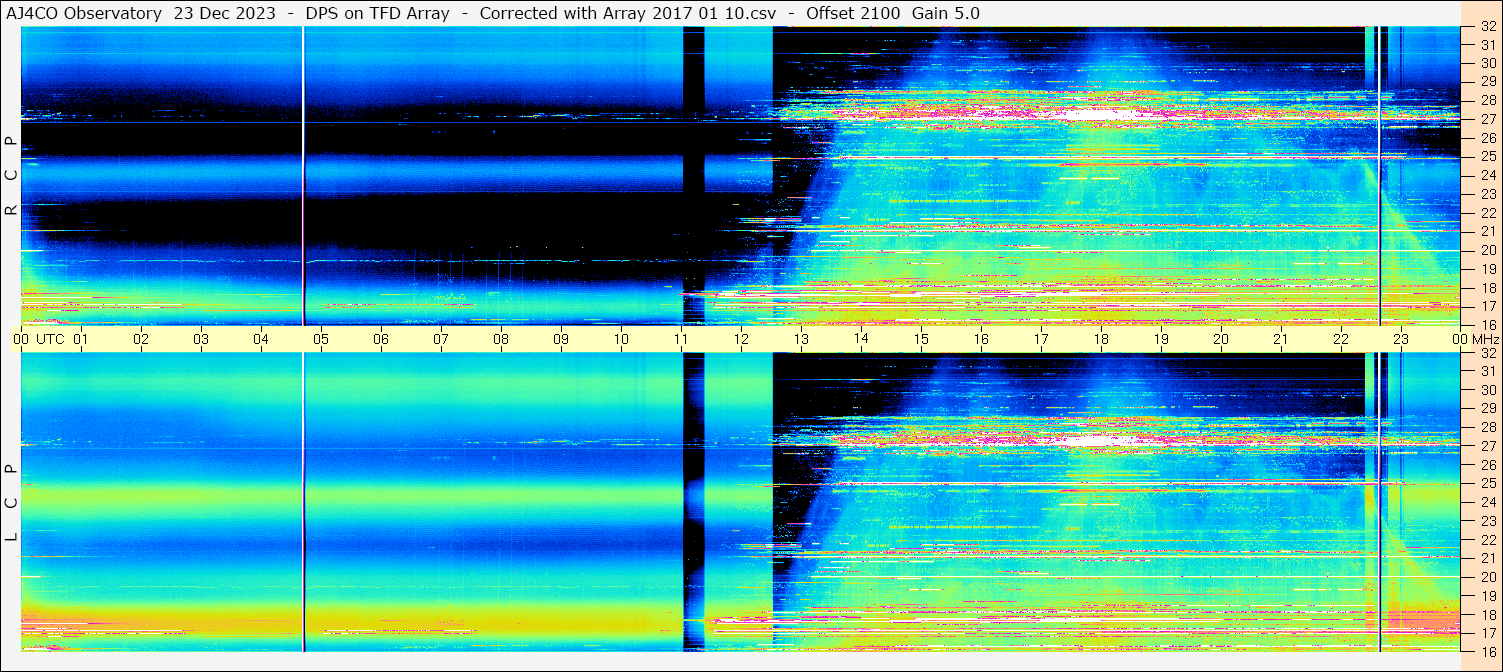This screenshot has width=1503, height=672.
Task: Select the 21 hour time axis marker
Action: pos(1281,339)
